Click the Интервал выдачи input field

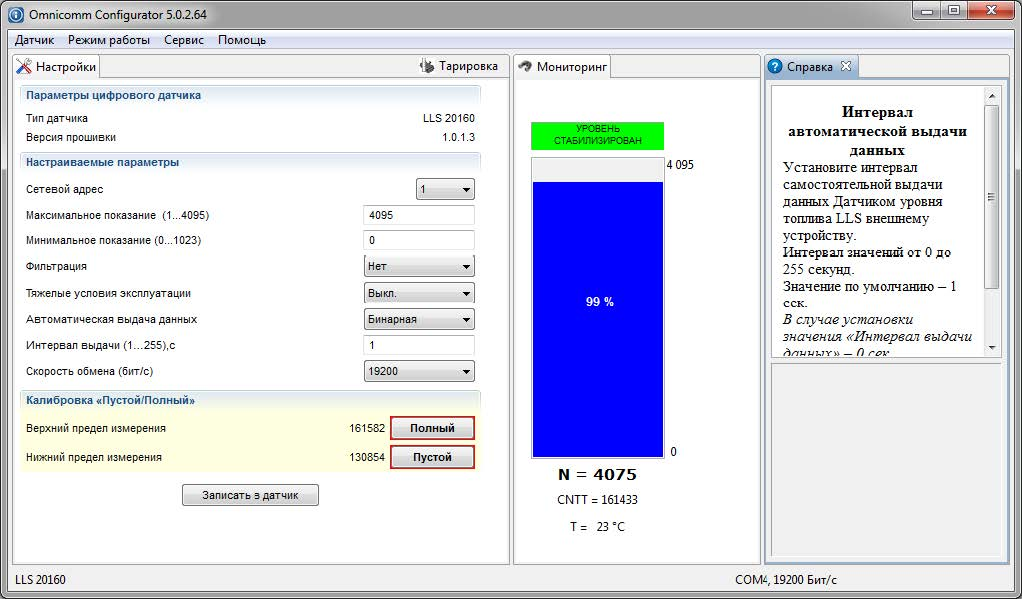(419, 345)
